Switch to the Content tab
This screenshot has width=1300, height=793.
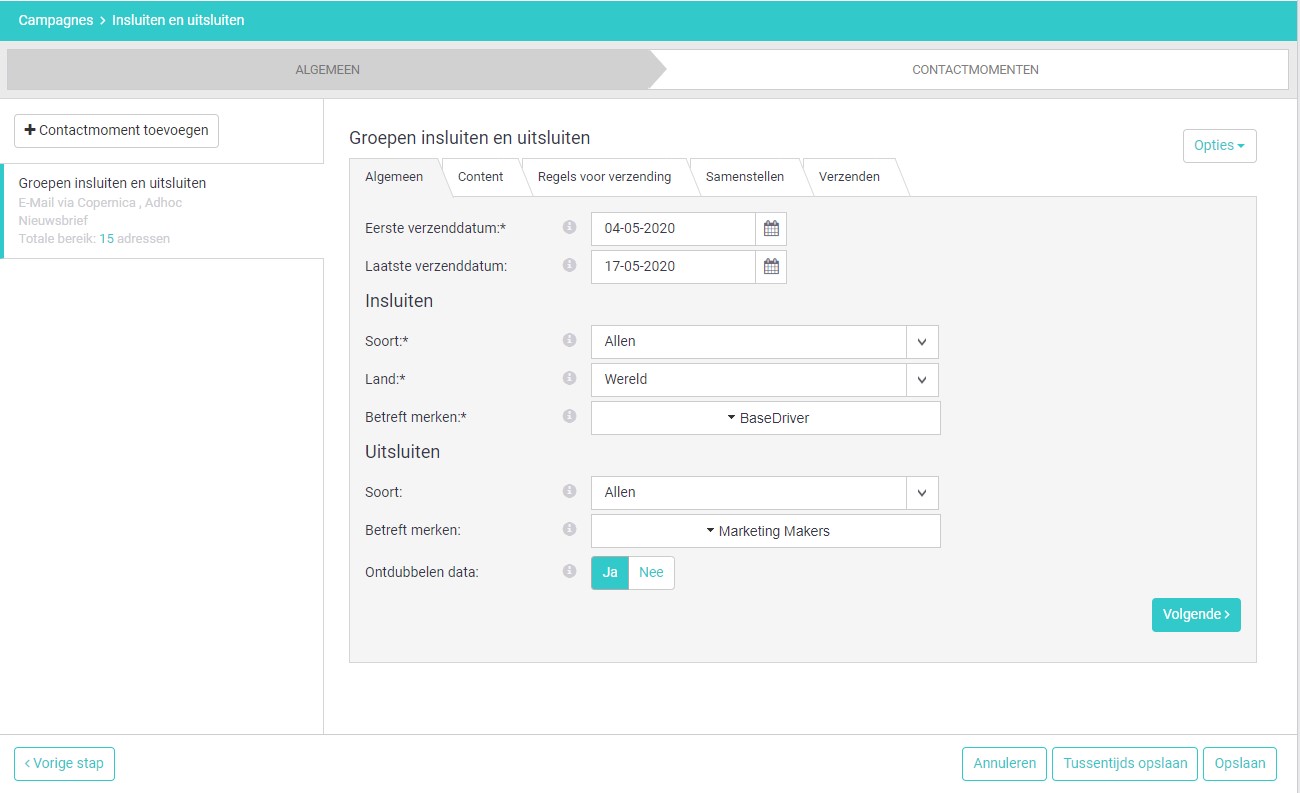480,177
